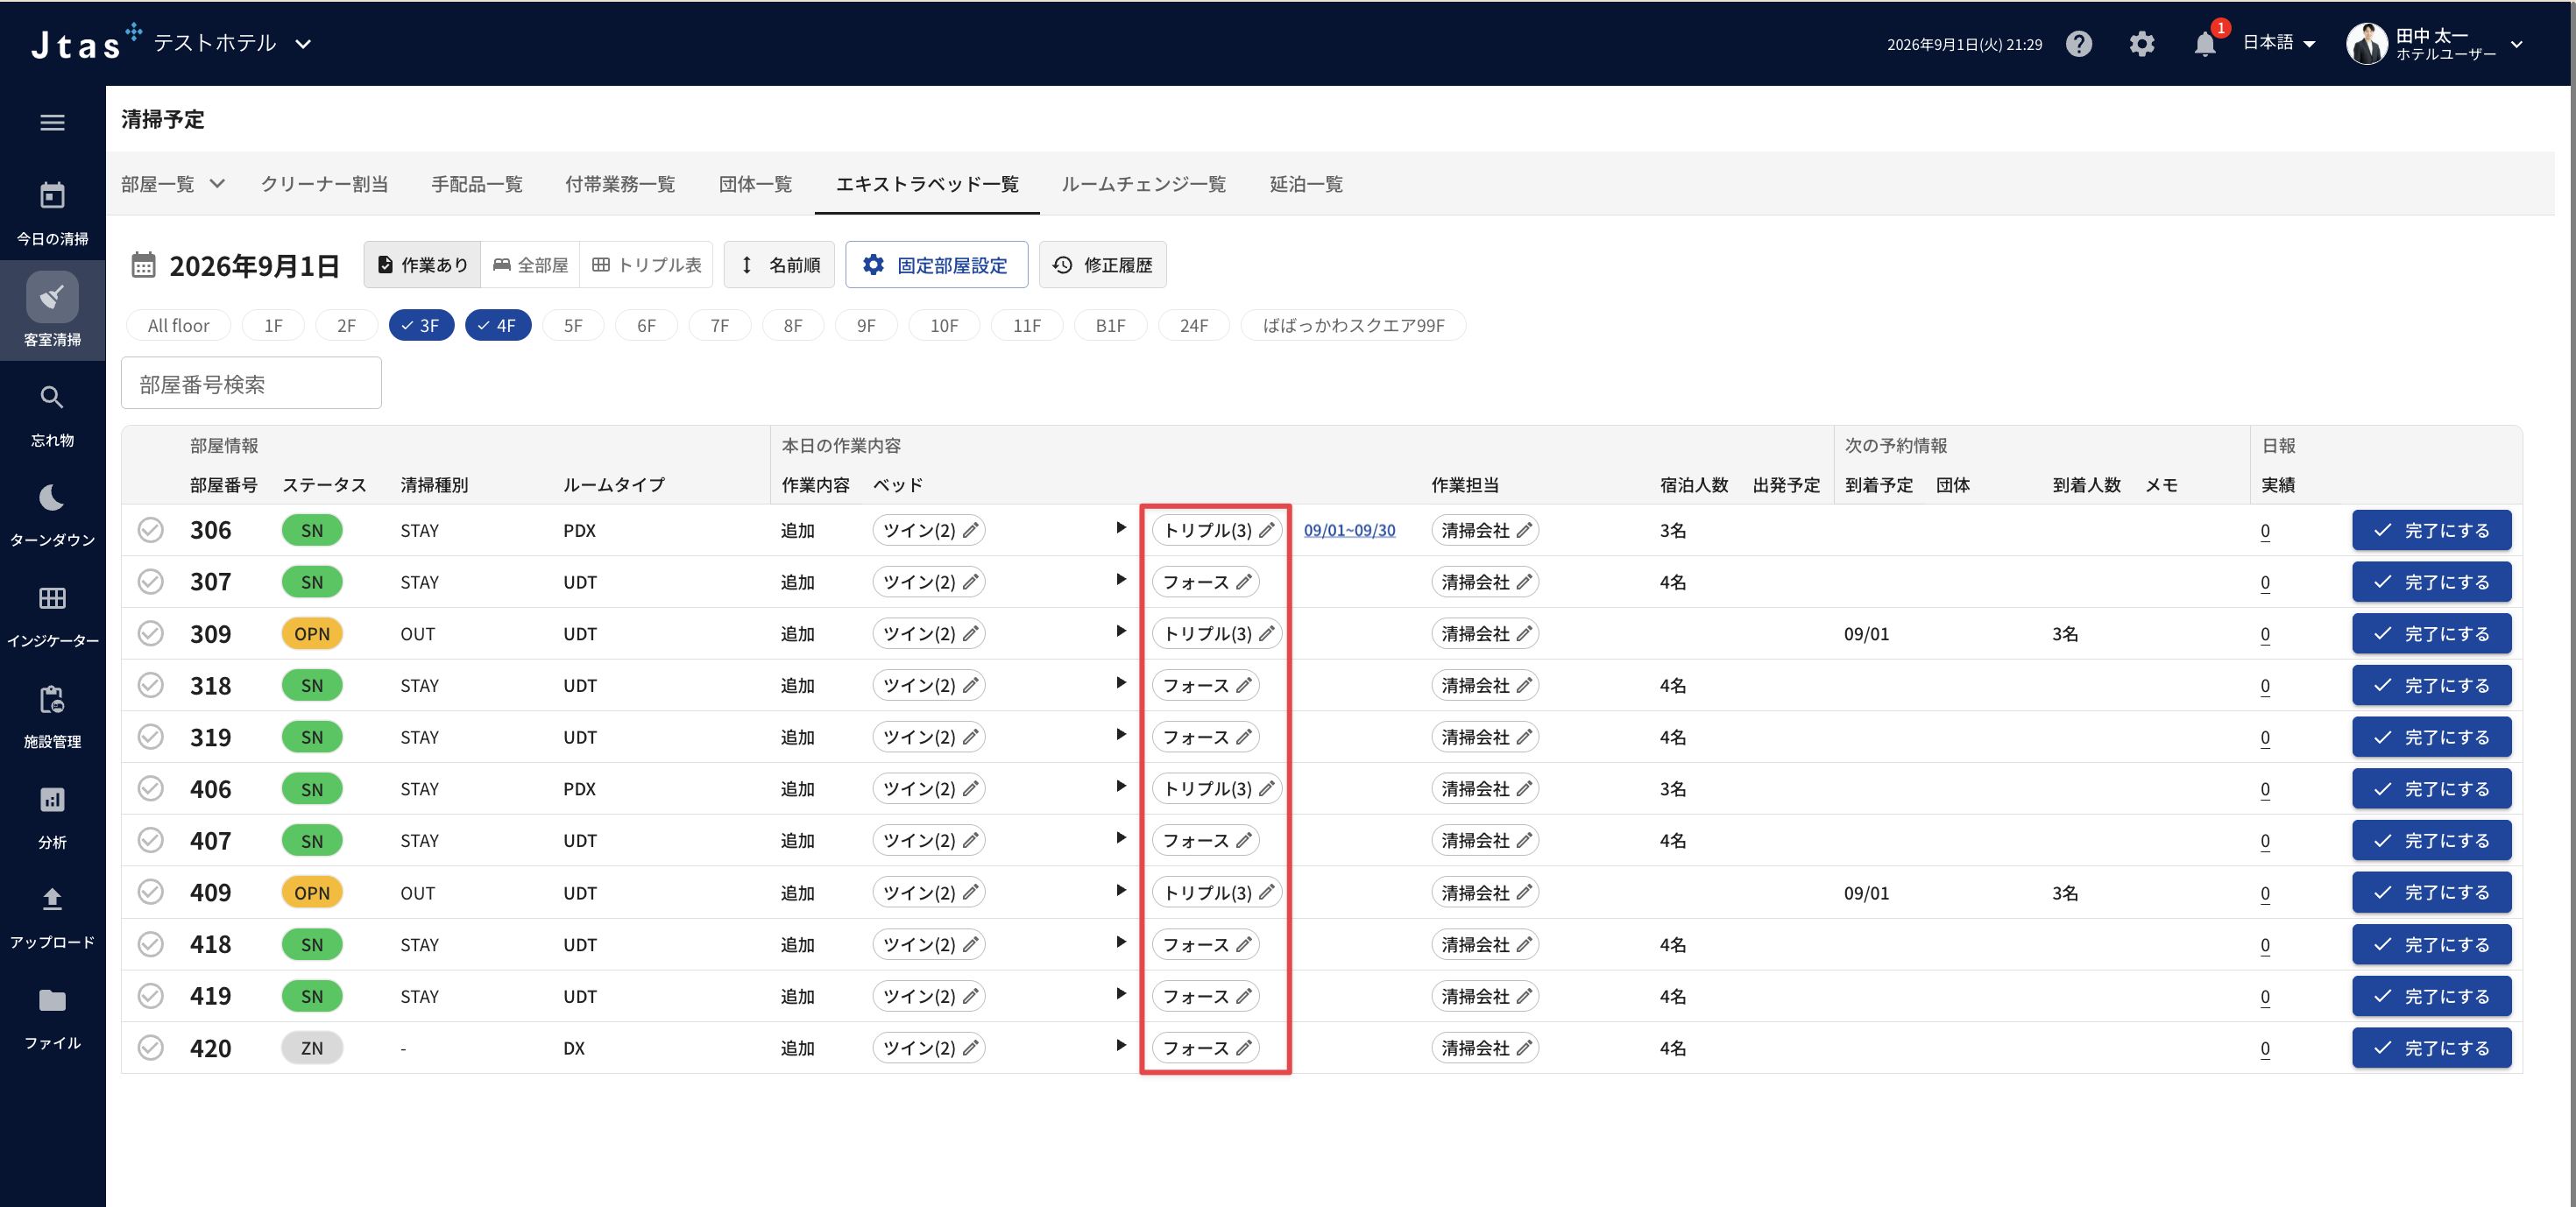The width and height of the screenshot is (2576, 1207).
Task: Click the 部屋番号検索 search field
Action: tap(251, 384)
